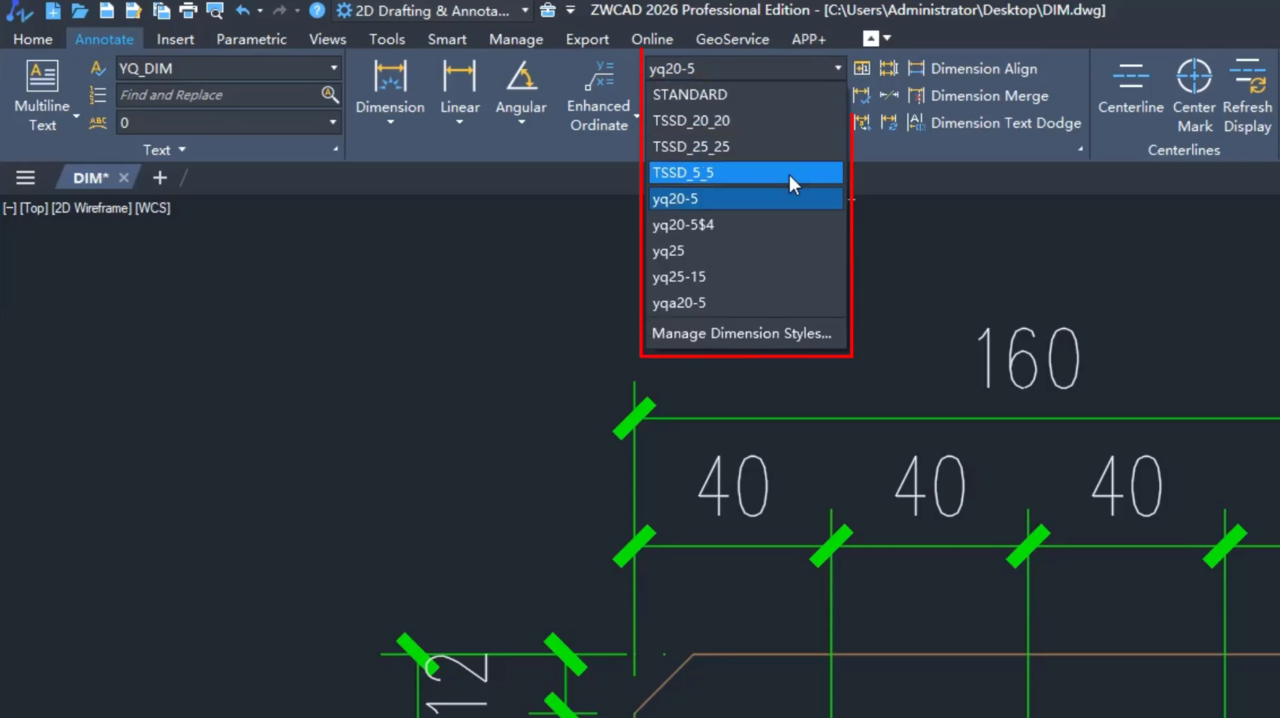The height and width of the screenshot is (718, 1280).
Task: Expand the Multiline Text dropdown arrow
Action: point(76,118)
